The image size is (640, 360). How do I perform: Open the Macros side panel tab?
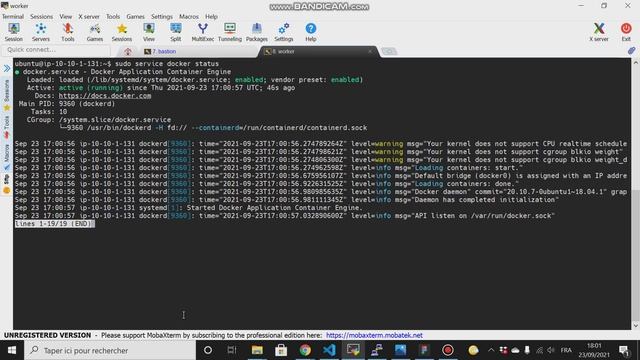click(x=7, y=157)
